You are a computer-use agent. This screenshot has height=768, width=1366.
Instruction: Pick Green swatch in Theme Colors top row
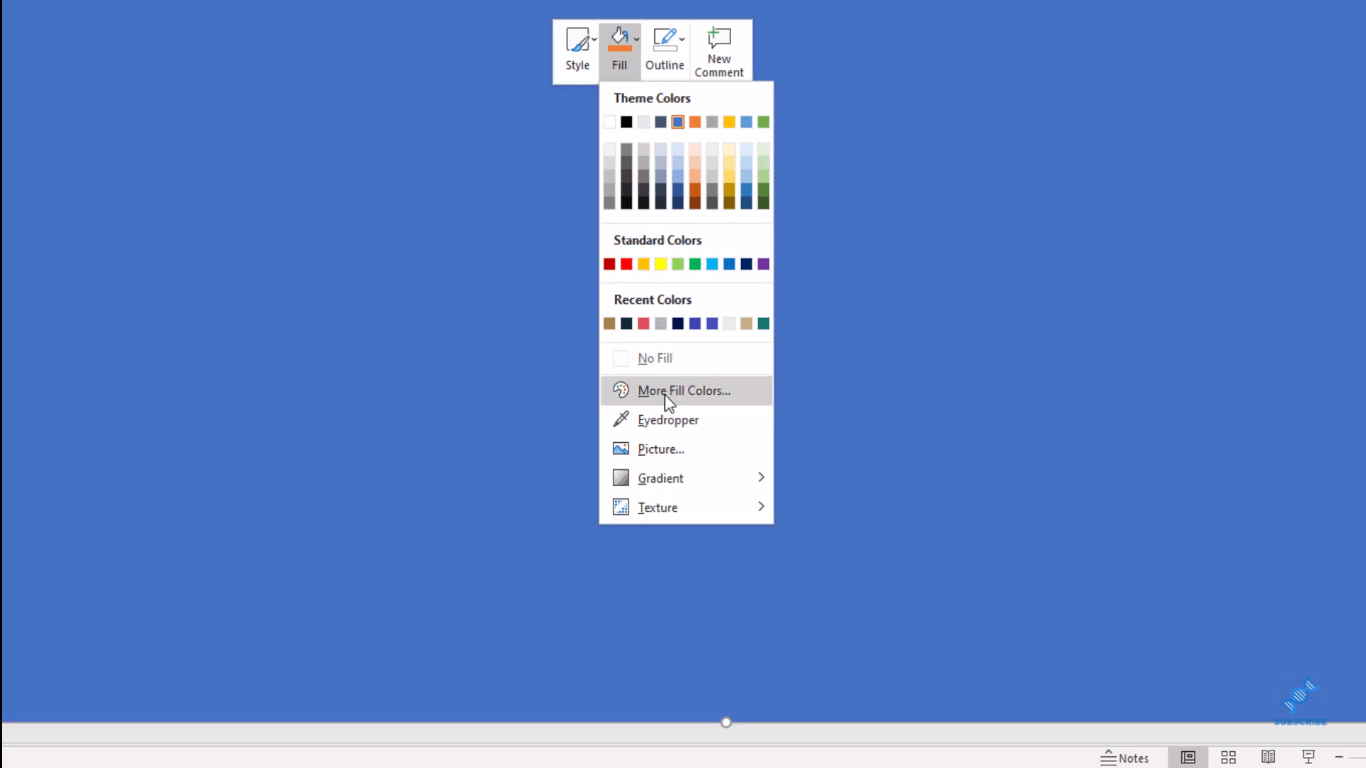(x=763, y=122)
